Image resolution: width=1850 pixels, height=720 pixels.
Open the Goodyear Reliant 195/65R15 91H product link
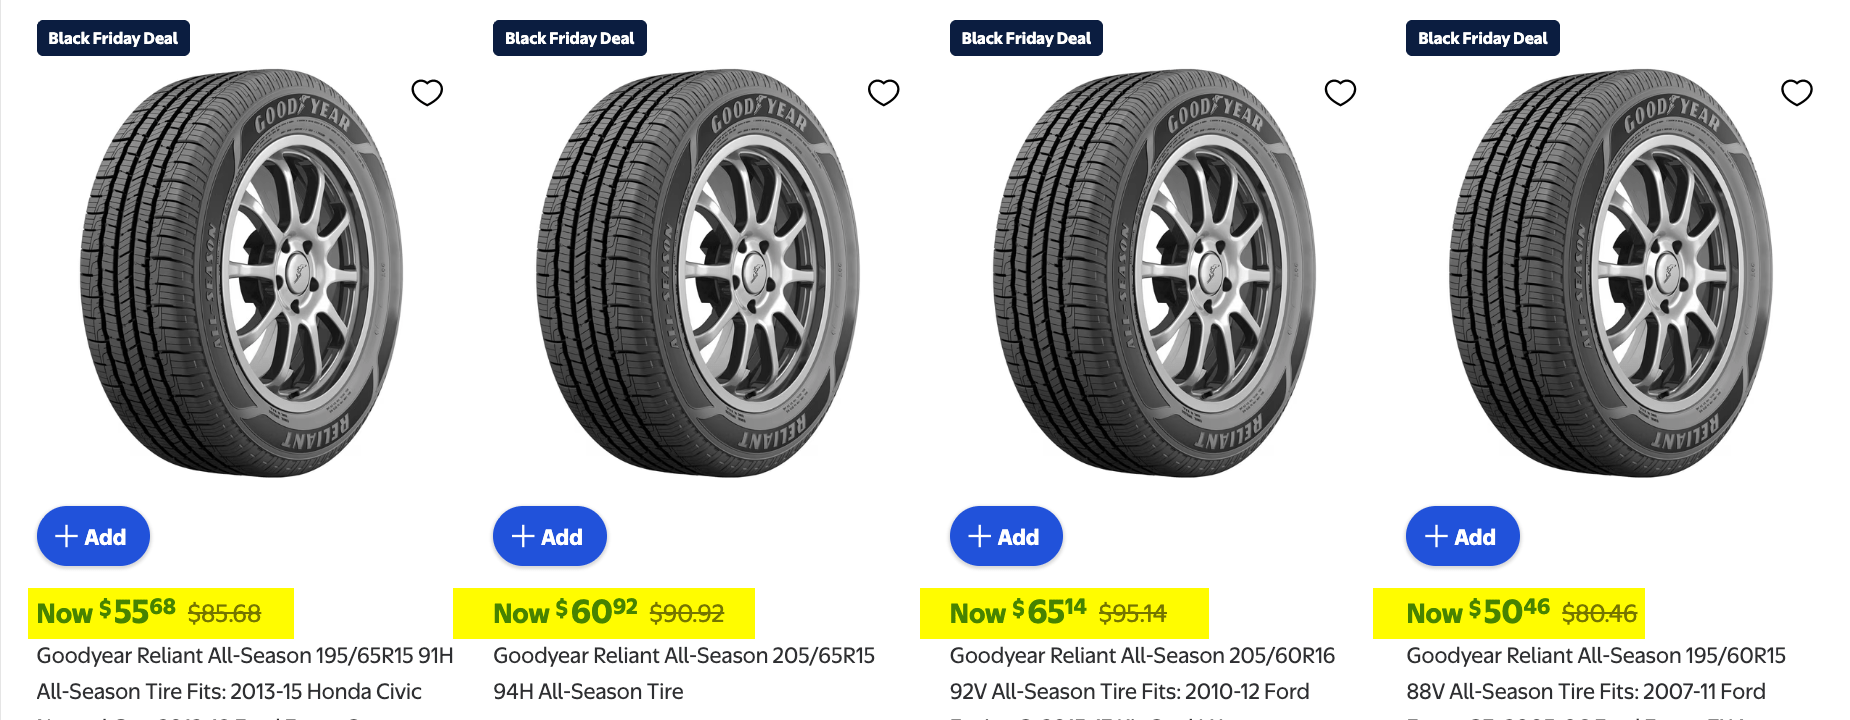coord(245,656)
